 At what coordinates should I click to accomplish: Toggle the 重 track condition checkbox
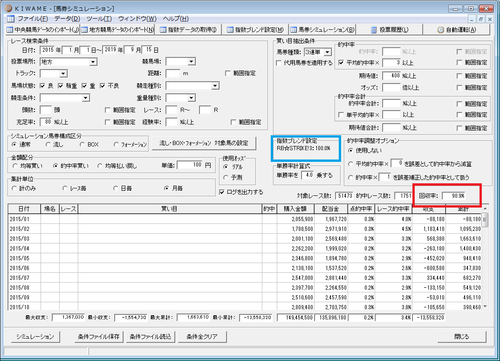pyautogui.click(x=84, y=86)
